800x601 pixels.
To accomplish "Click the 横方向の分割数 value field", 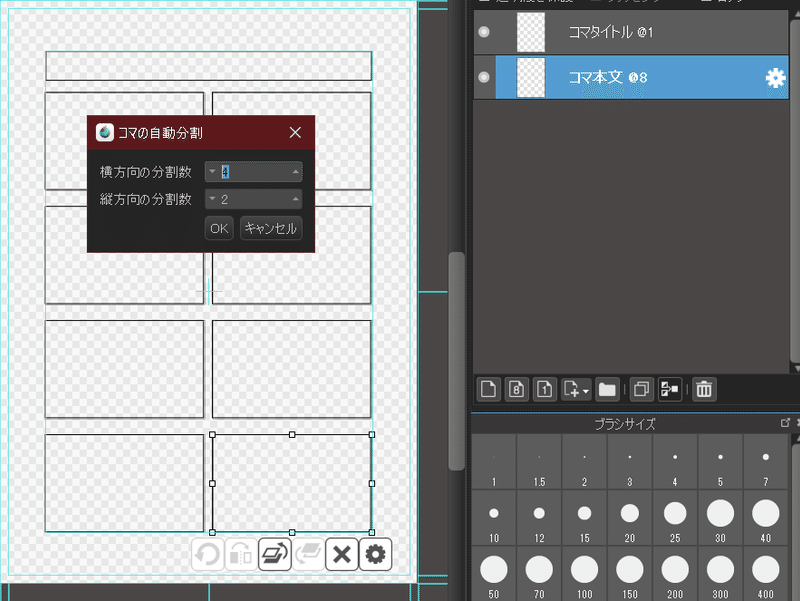I will (x=254, y=172).
